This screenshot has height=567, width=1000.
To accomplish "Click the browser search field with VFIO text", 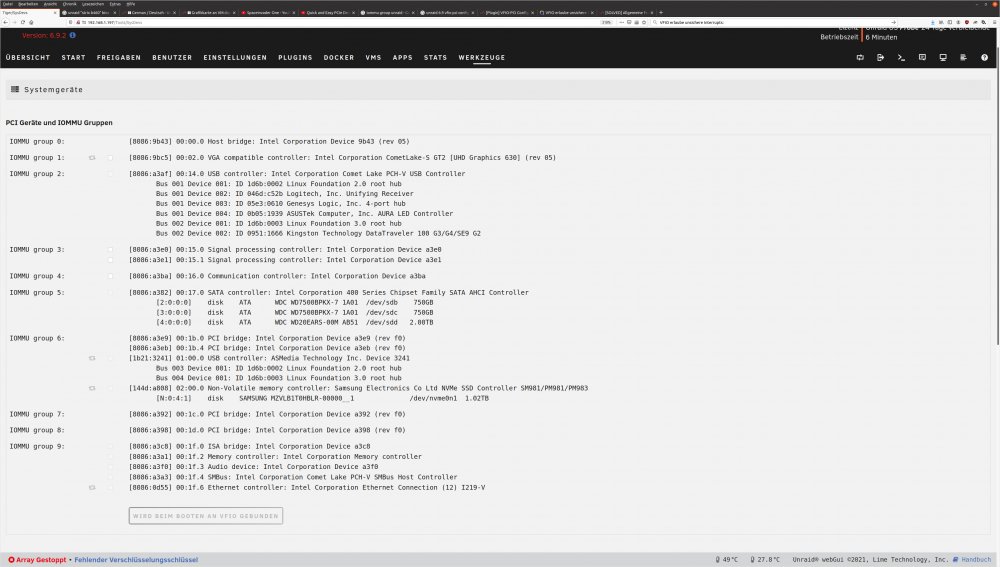I will click(775, 22).
